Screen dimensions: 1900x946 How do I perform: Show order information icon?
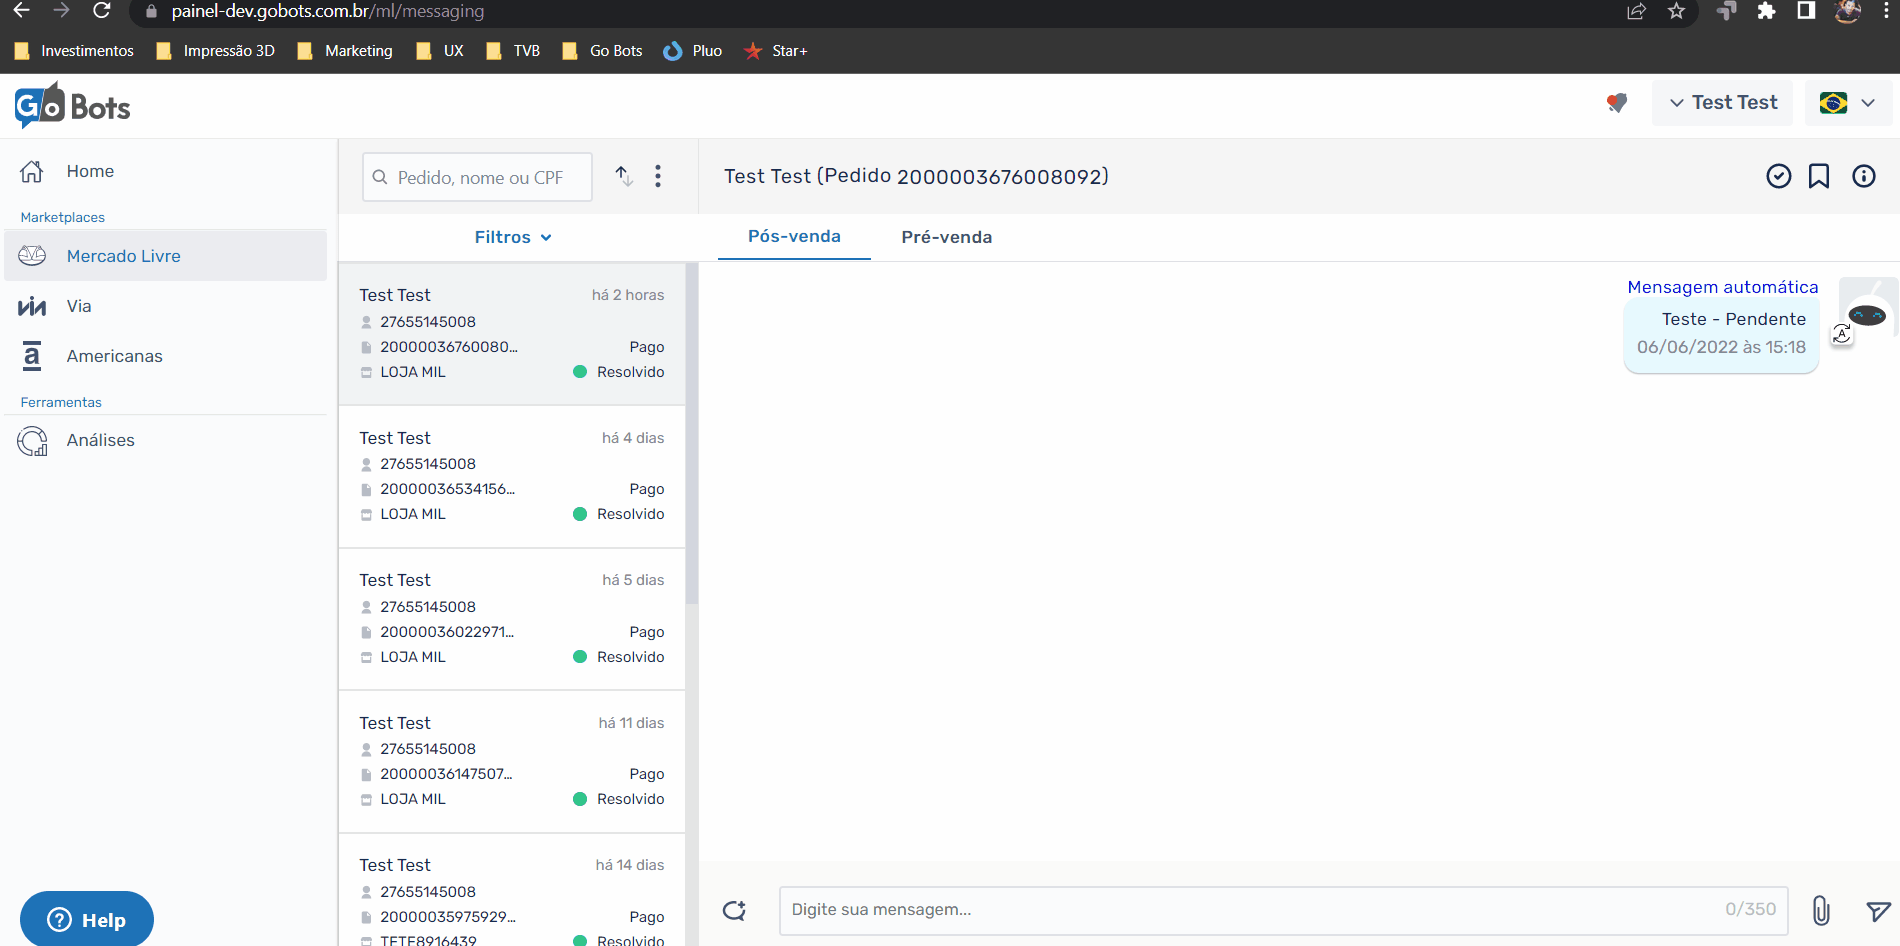point(1864,176)
